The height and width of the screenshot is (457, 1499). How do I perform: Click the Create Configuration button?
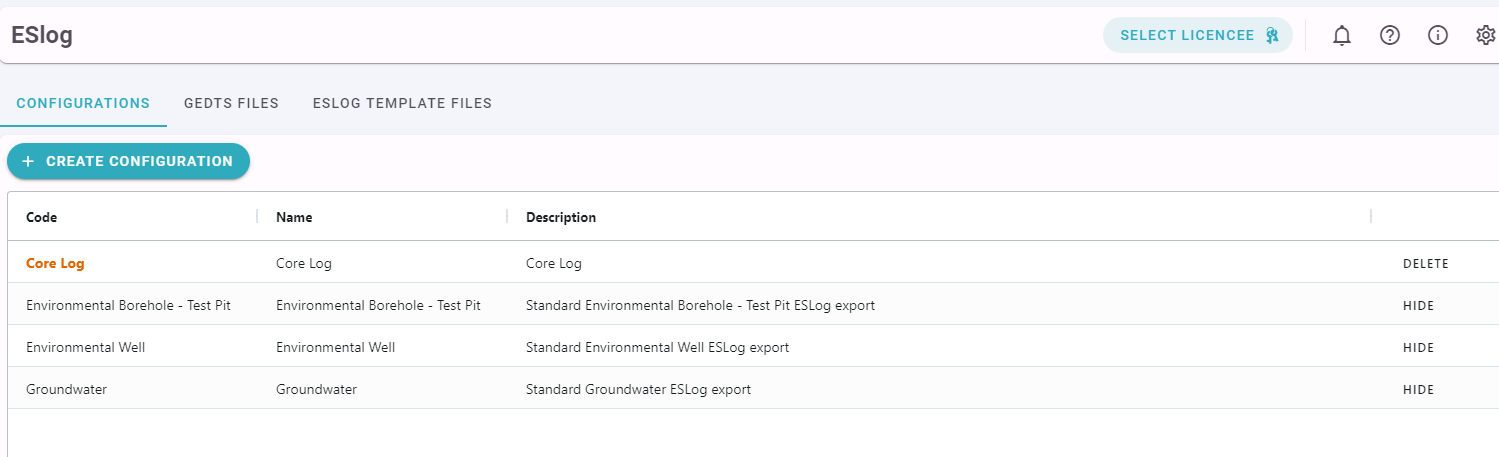128,161
